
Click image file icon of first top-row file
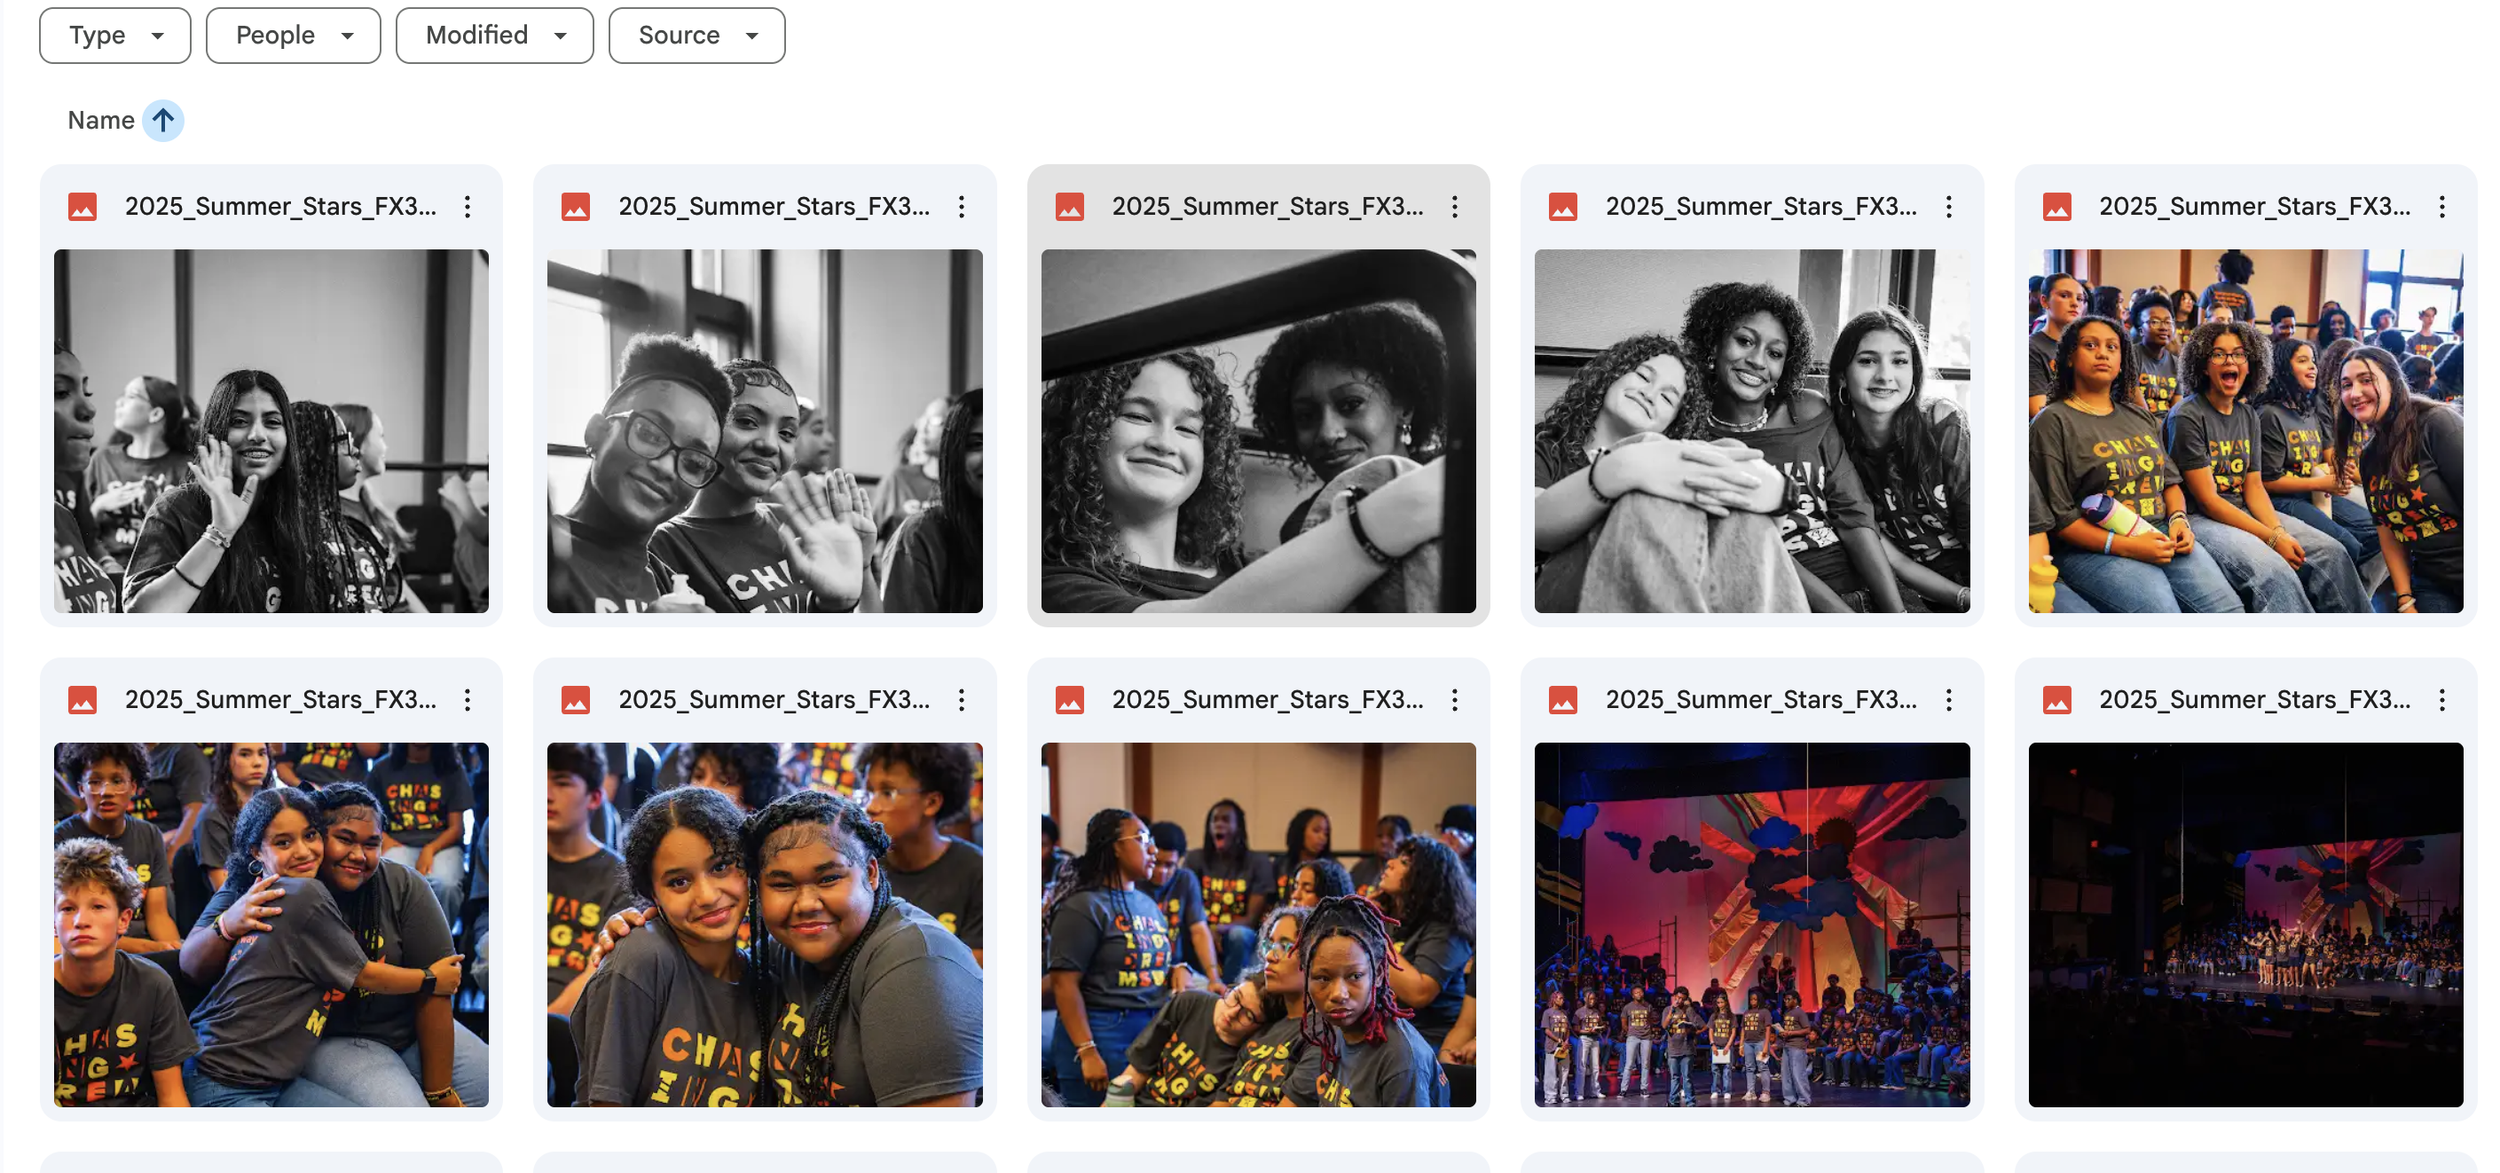pos(83,207)
